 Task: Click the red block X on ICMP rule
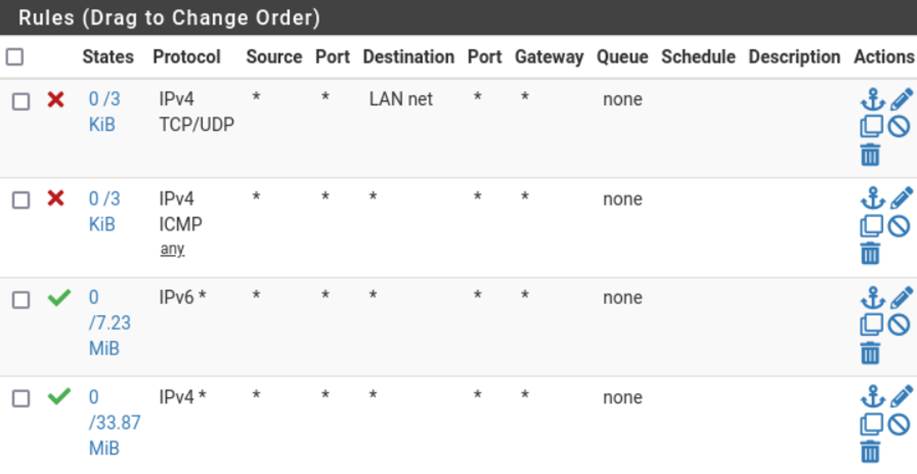coord(56,198)
